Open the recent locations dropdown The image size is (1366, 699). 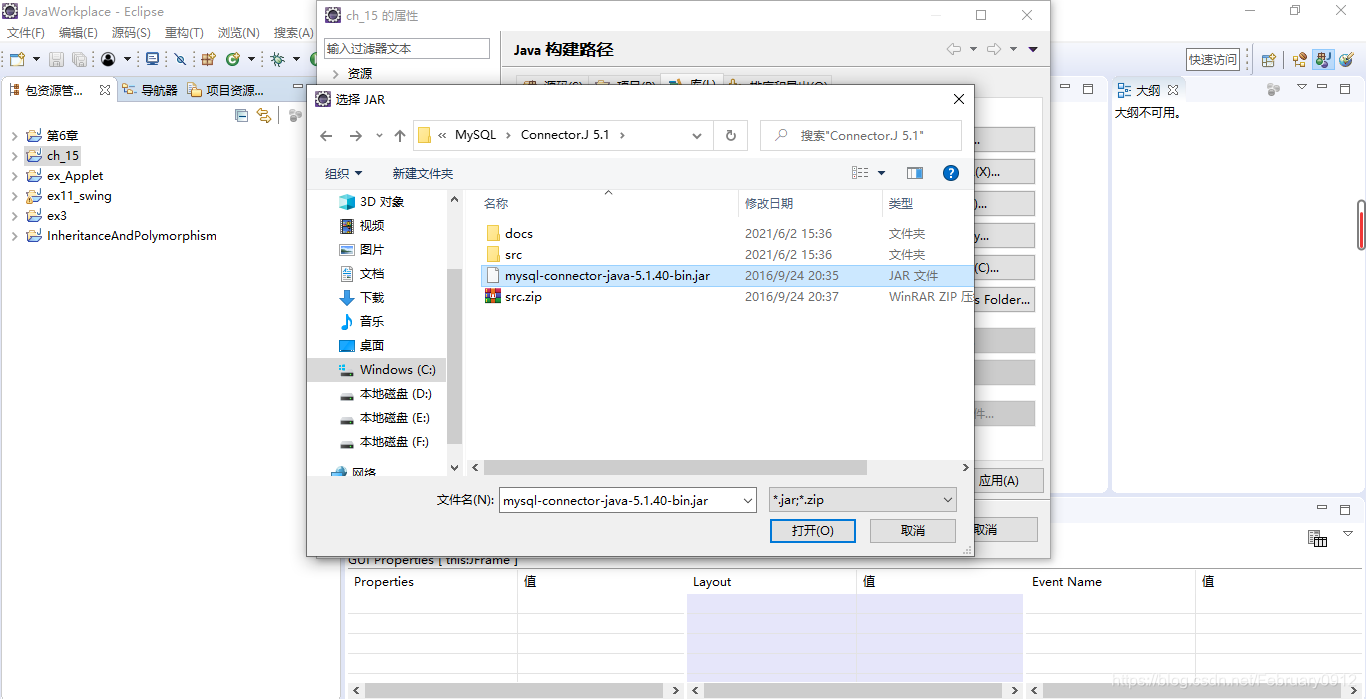(379, 135)
